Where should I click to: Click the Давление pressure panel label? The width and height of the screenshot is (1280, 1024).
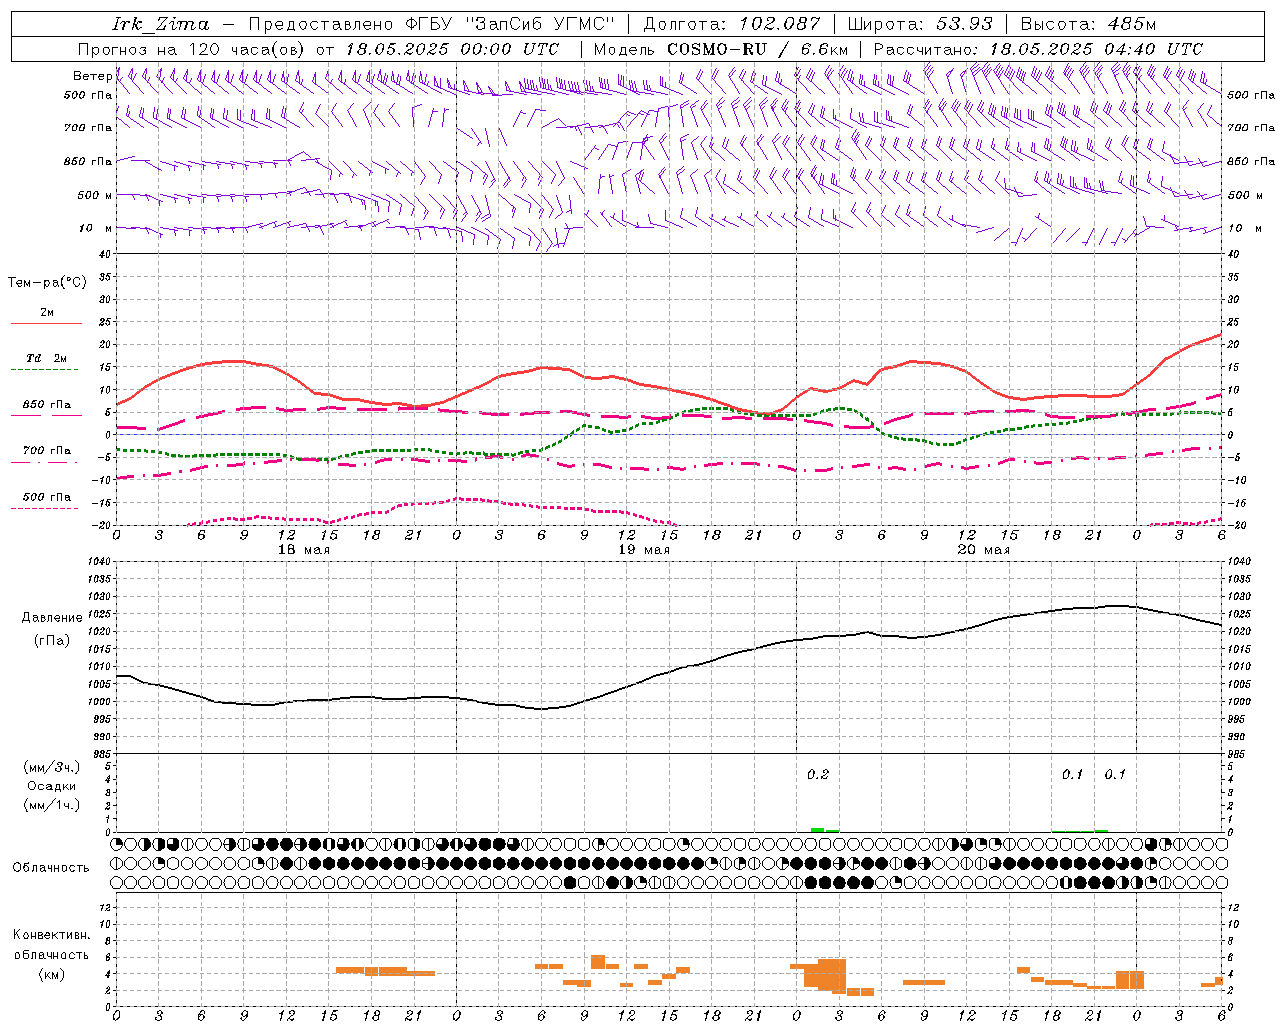click(52, 618)
